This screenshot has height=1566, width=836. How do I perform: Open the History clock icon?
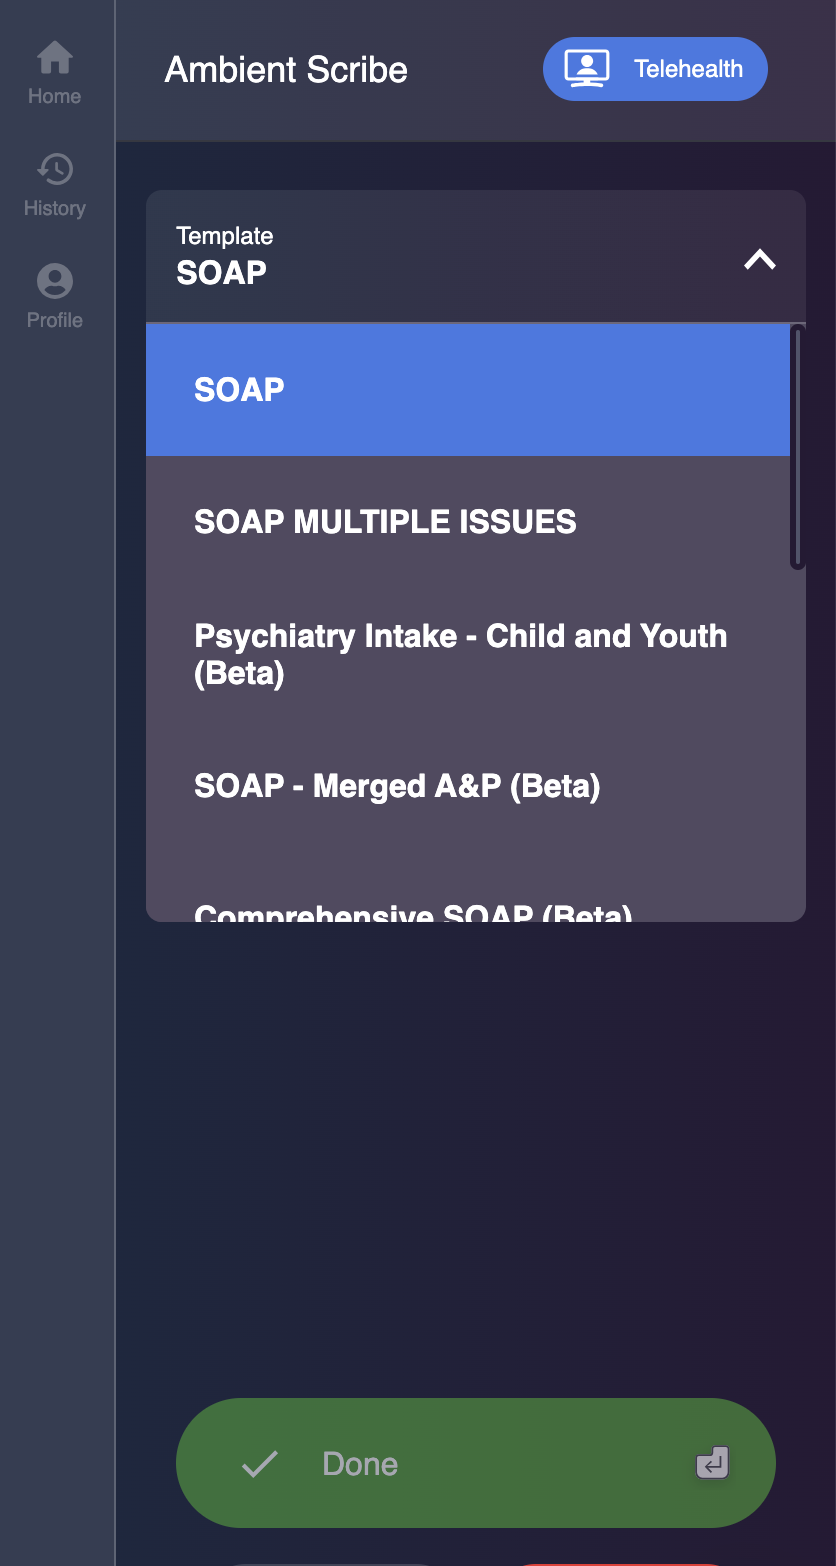(x=55, y=169)
